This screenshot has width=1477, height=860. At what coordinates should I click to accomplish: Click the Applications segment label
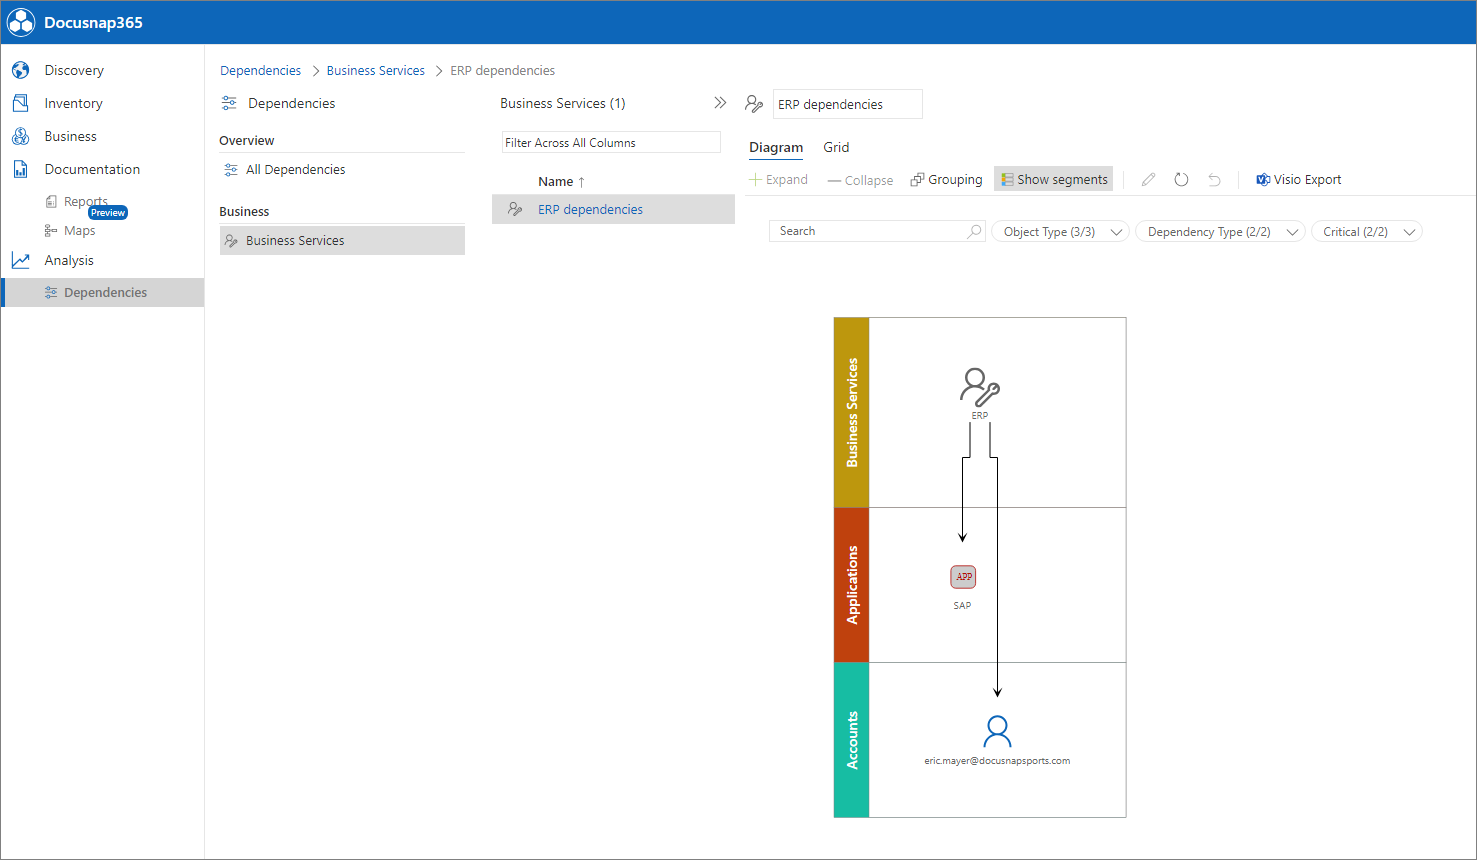[x=852, y=585]
